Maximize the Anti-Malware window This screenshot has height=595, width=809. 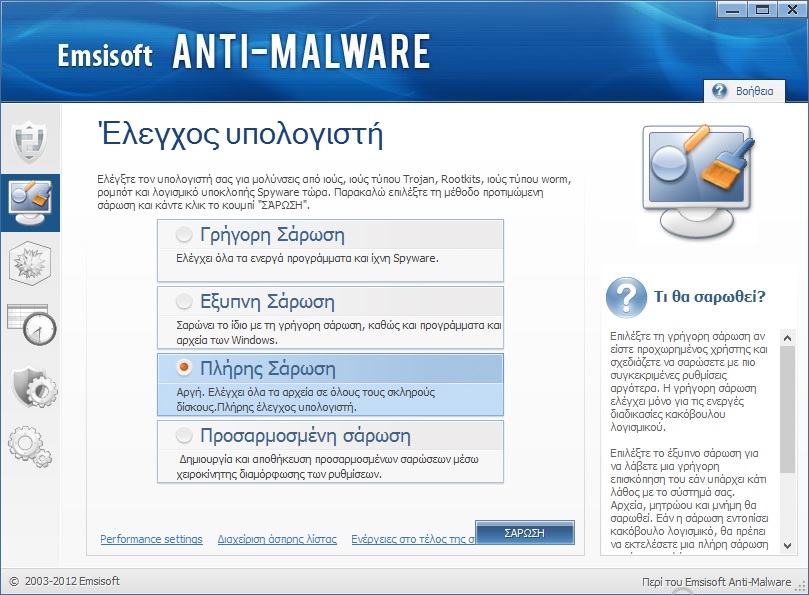coord(762,9)
